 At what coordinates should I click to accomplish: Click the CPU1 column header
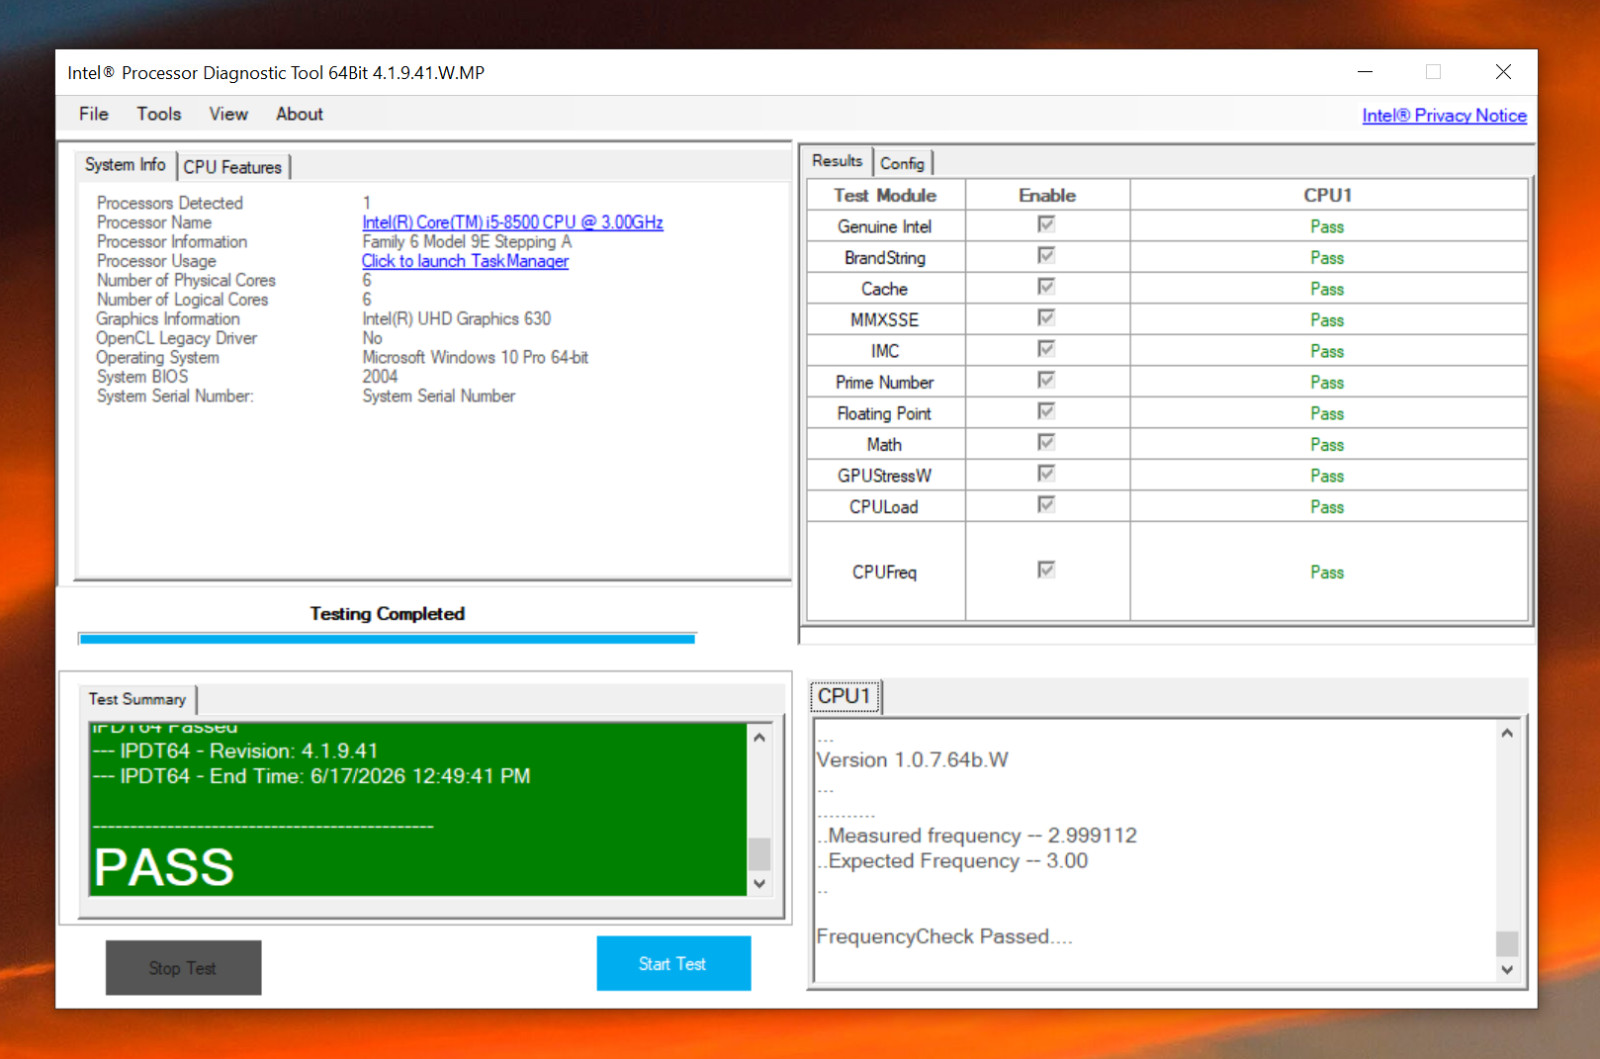click(x=1328, y=195)
